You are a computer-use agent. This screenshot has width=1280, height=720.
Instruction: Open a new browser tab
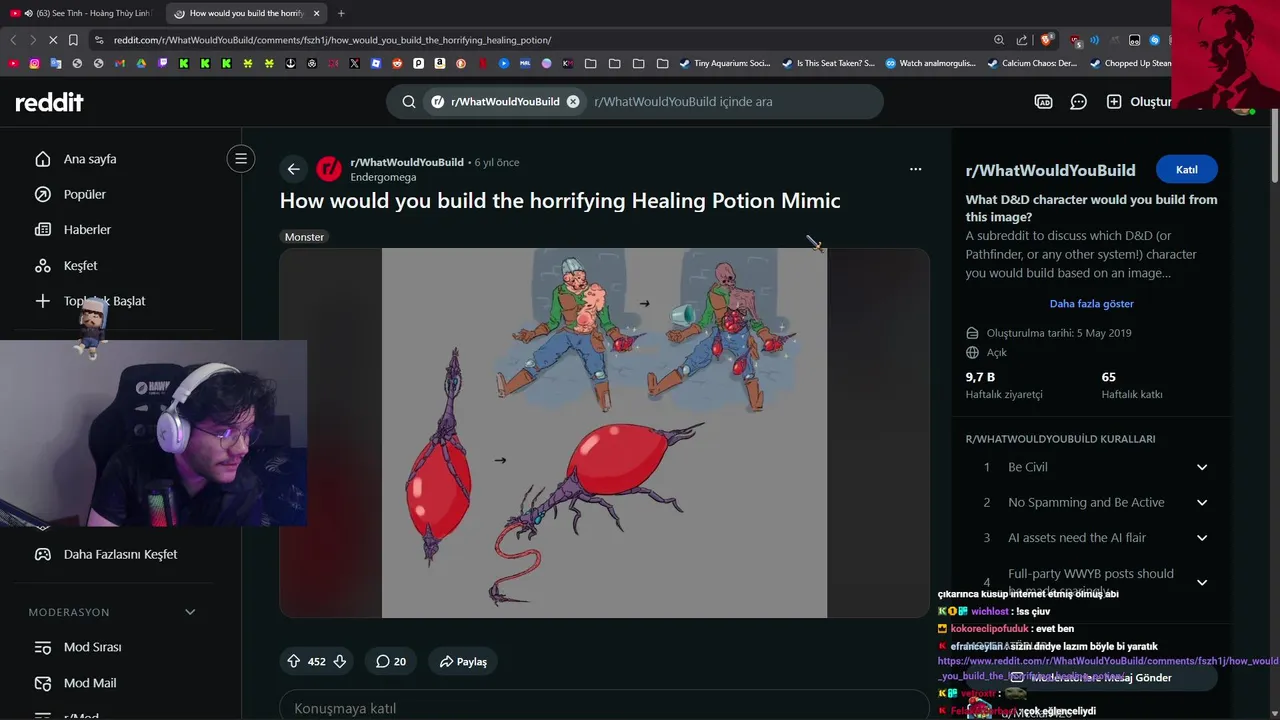click(x=341, y=13)
